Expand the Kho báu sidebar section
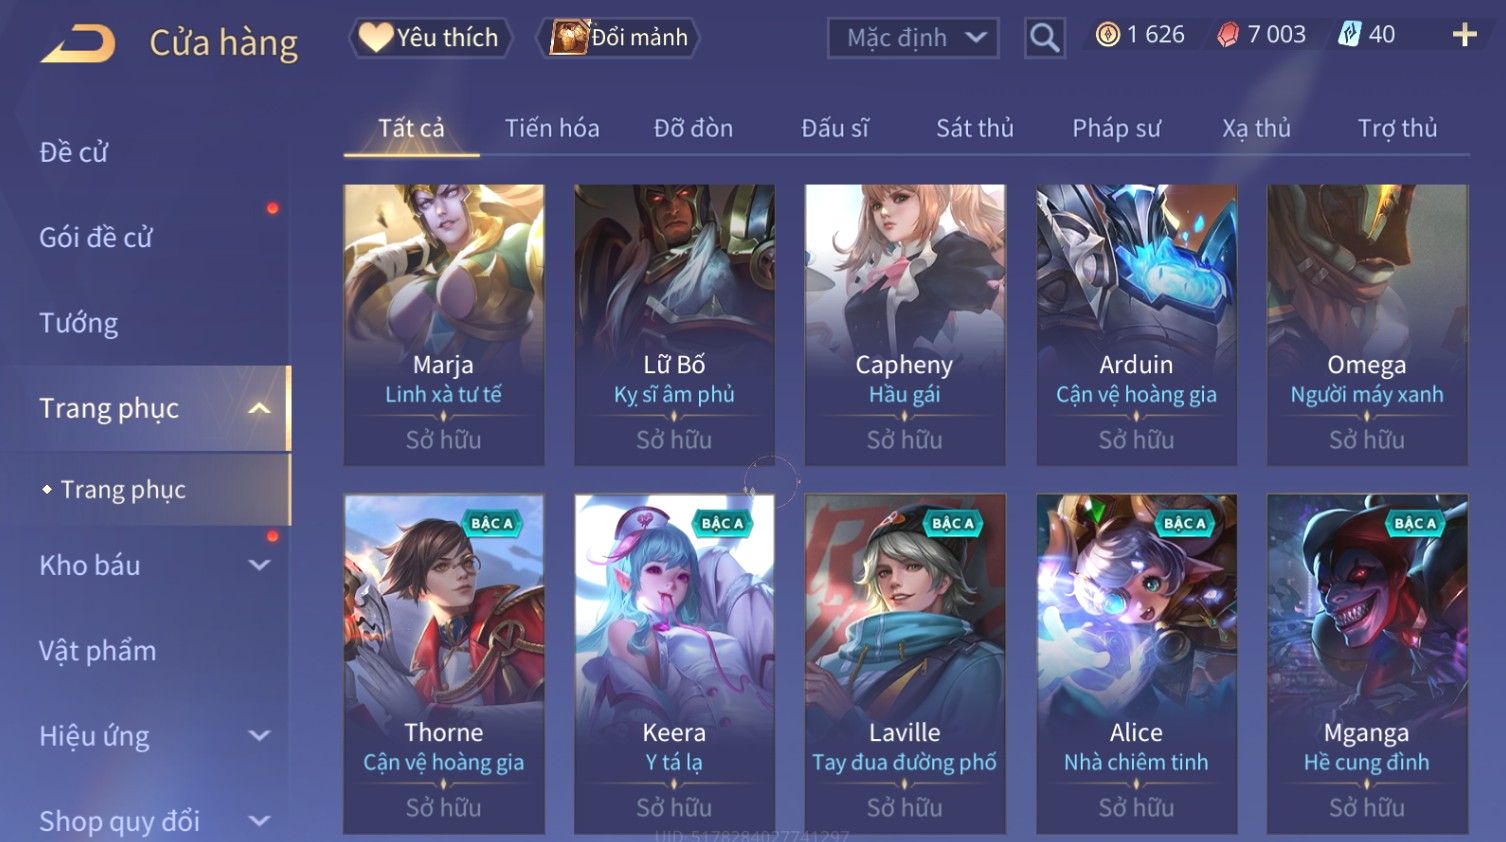 pyautogui.click(x=259, y=565)
